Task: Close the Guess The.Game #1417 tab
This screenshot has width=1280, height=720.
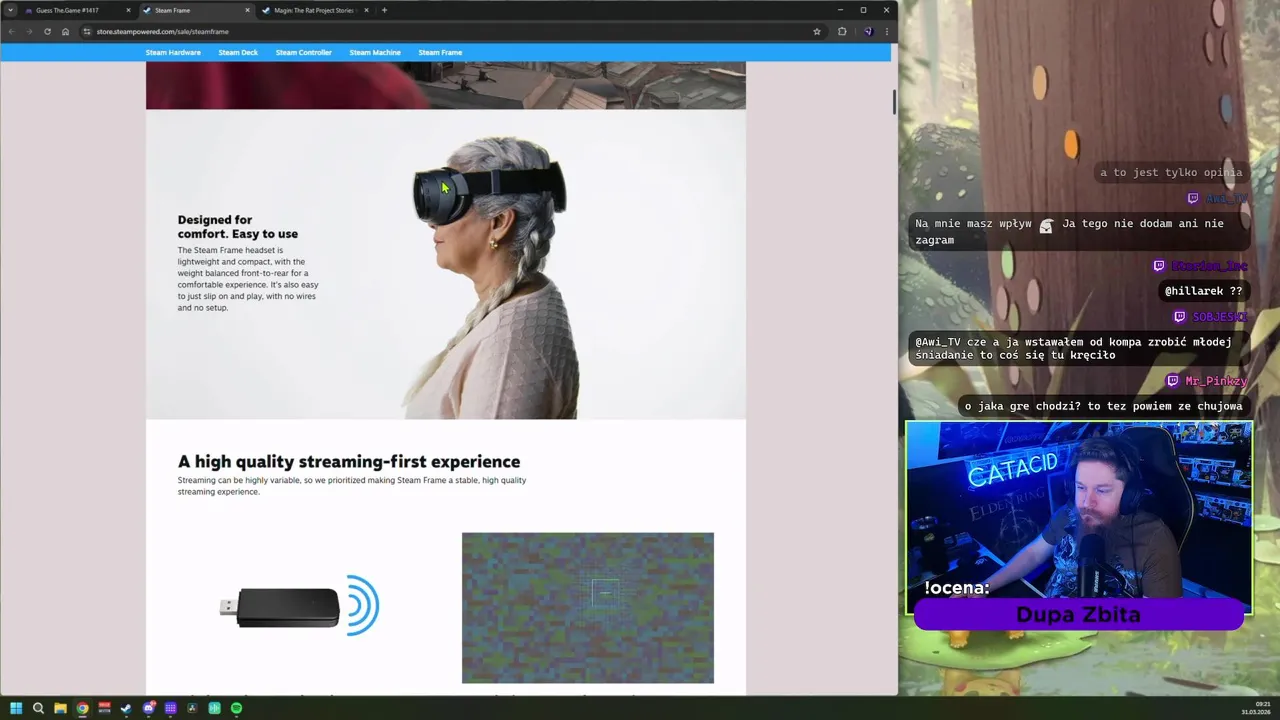Action: point(128,10)
